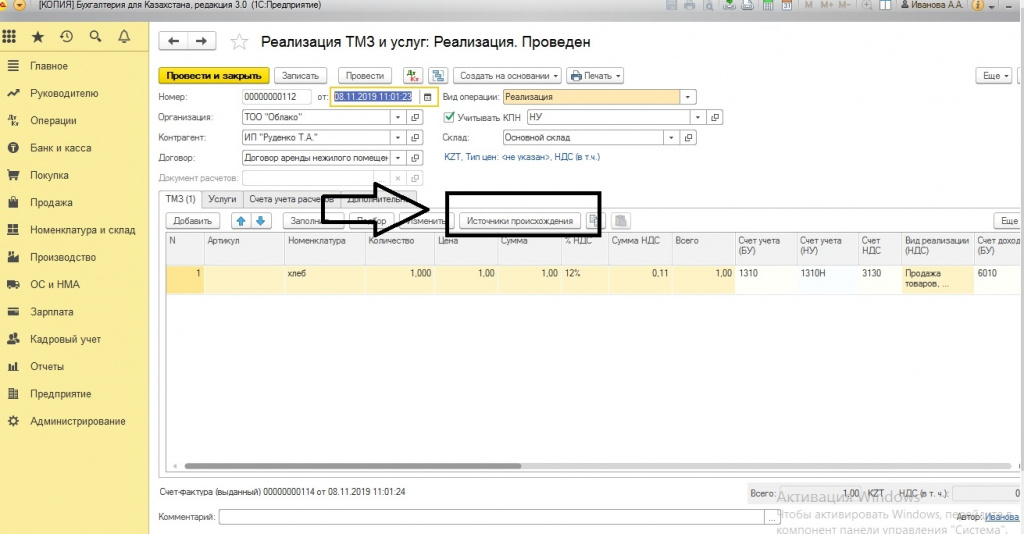Open Главное section in sidebar
The width and height of the screenshot is (1024, 534).
click(49, 66)
